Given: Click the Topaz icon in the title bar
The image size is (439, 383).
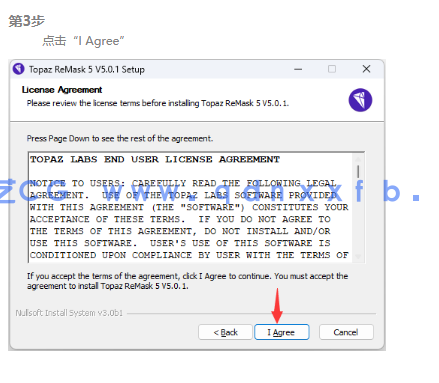Looking at the screenshot, I should [19, 69].
